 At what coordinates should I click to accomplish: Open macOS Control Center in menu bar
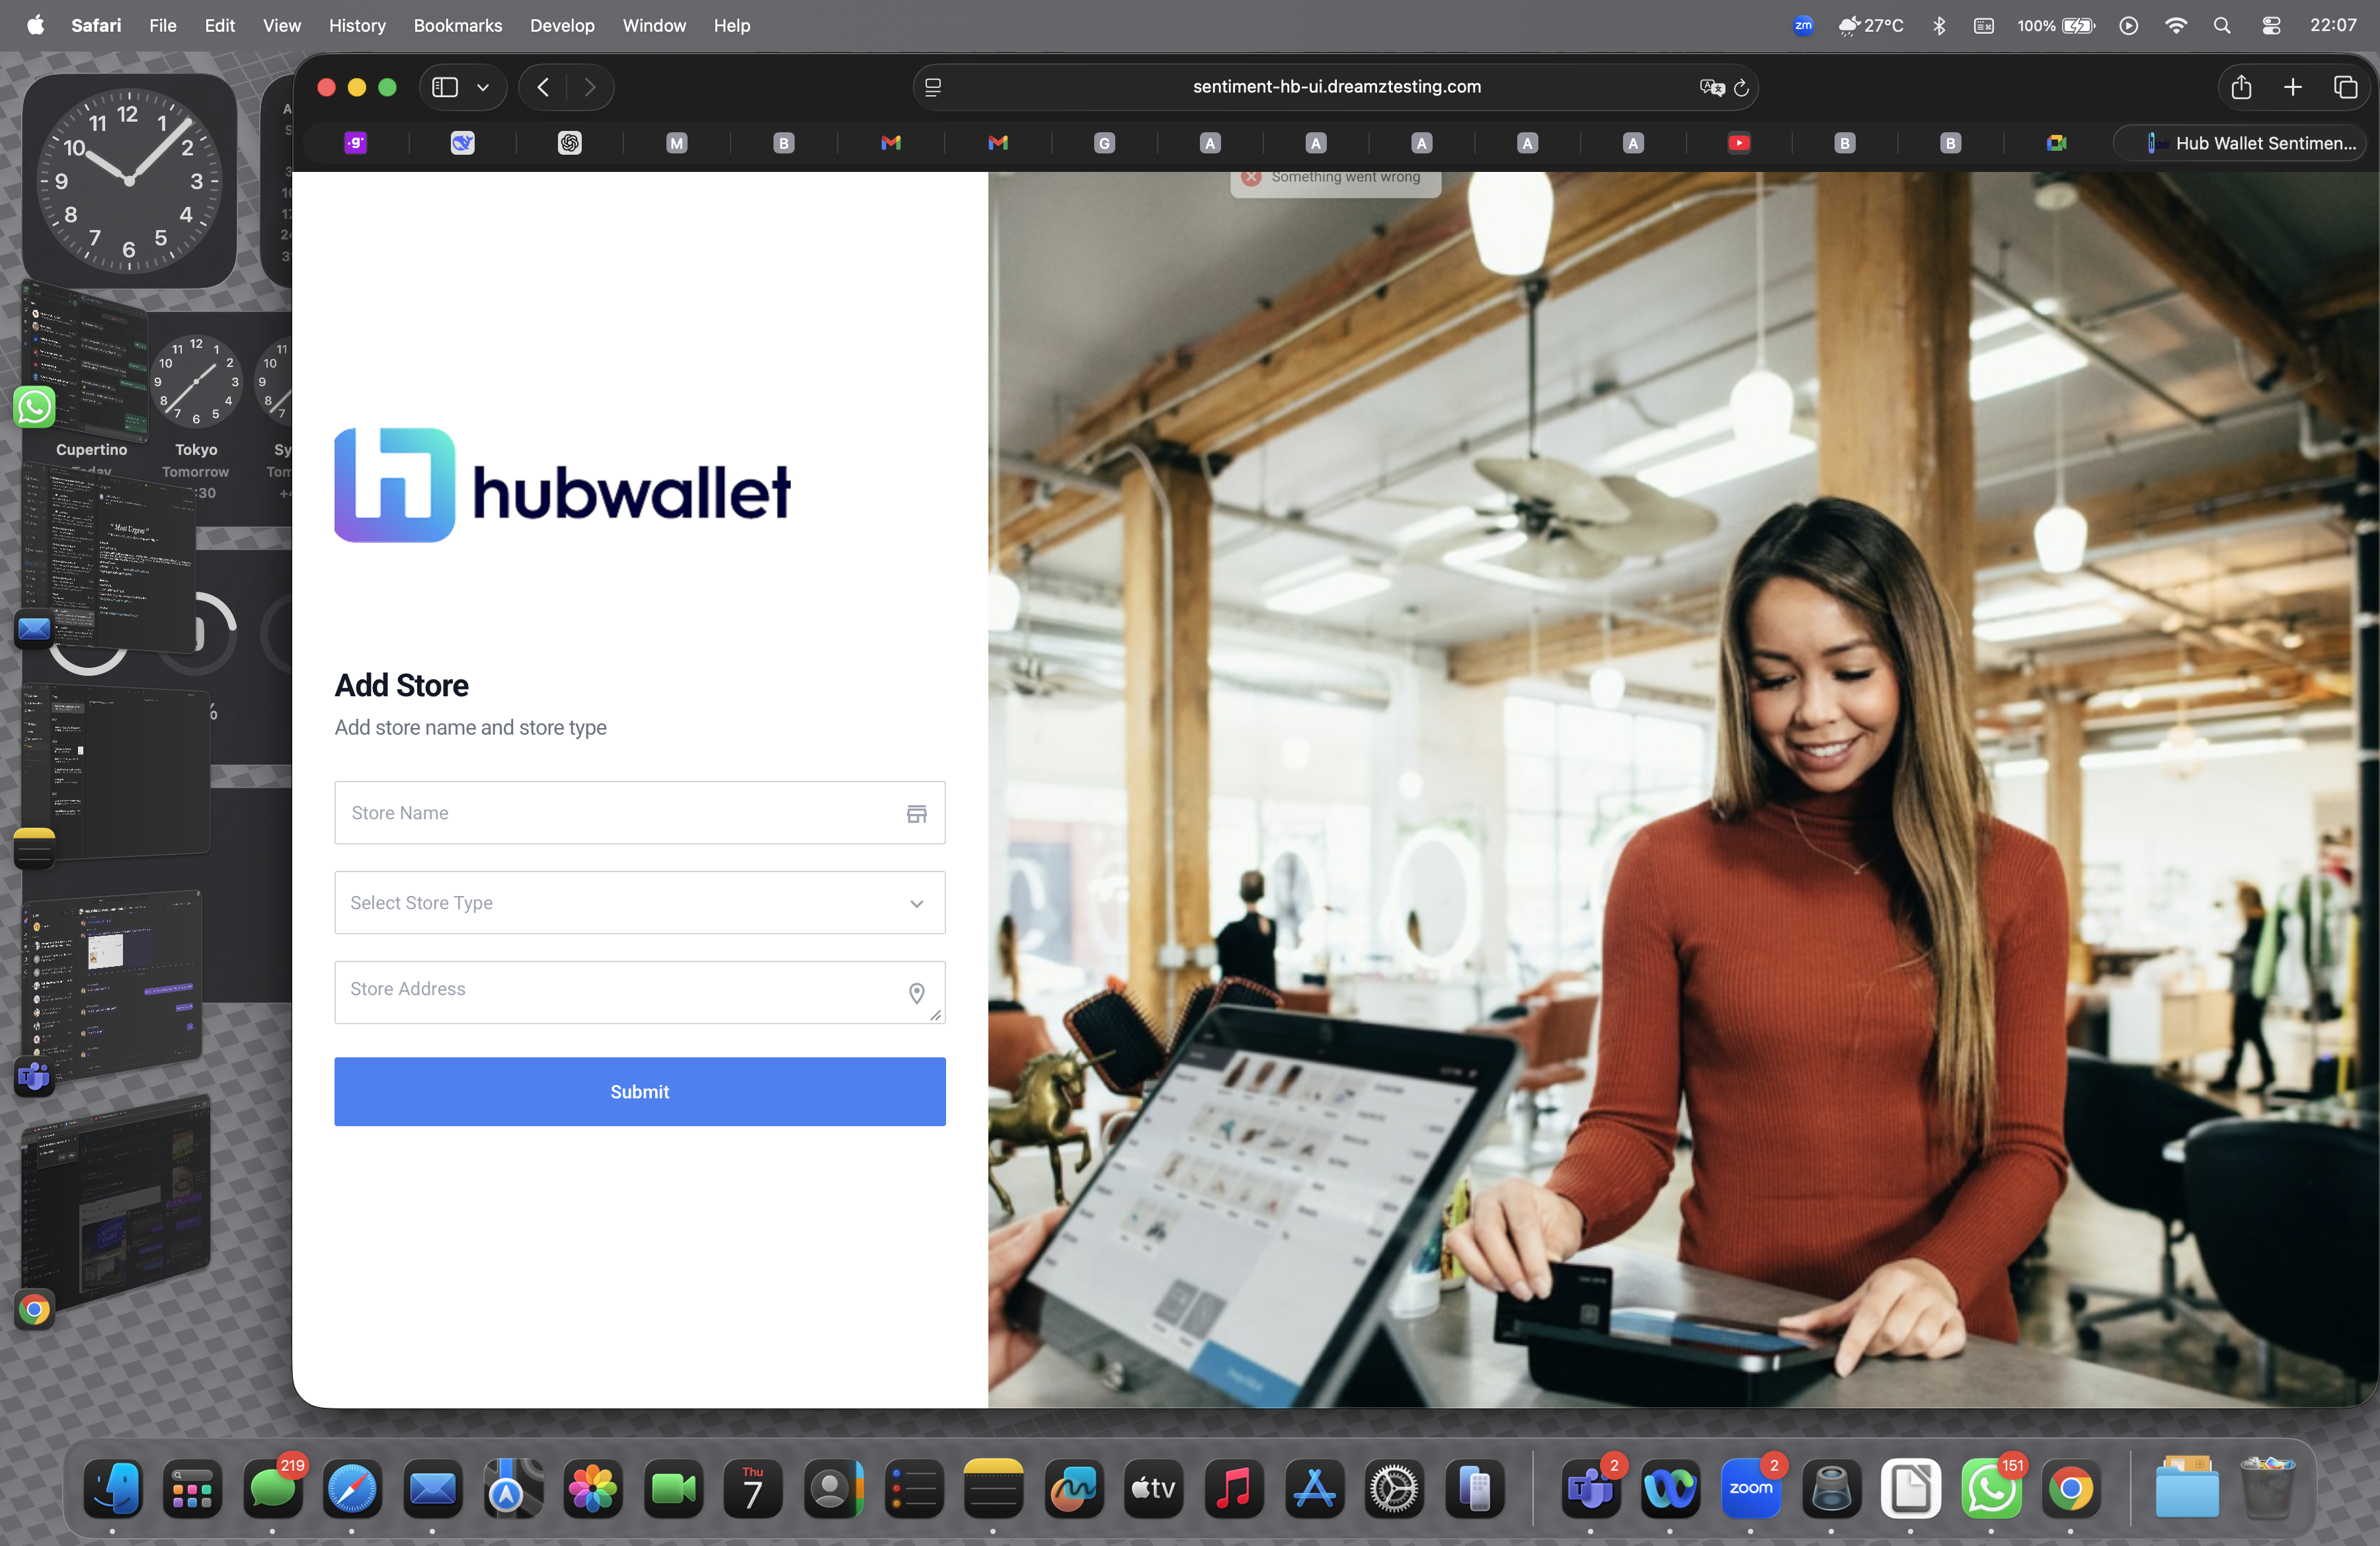[2271, 25]
